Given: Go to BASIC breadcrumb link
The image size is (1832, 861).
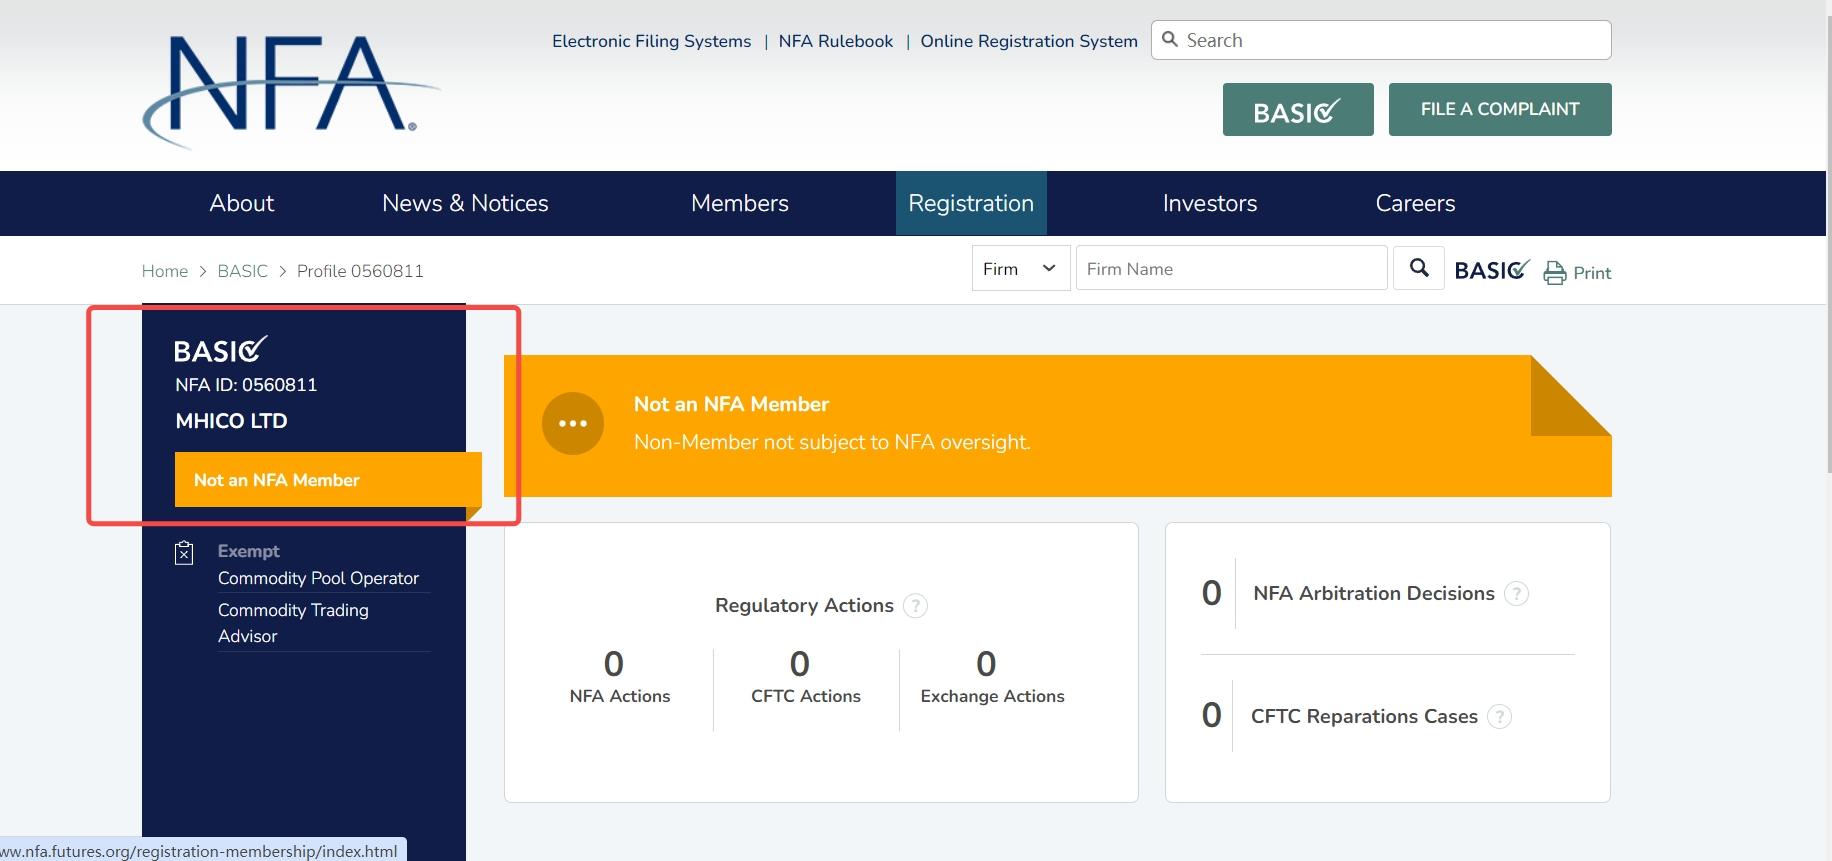Looking at the screenshot, I should click(243, 271).
